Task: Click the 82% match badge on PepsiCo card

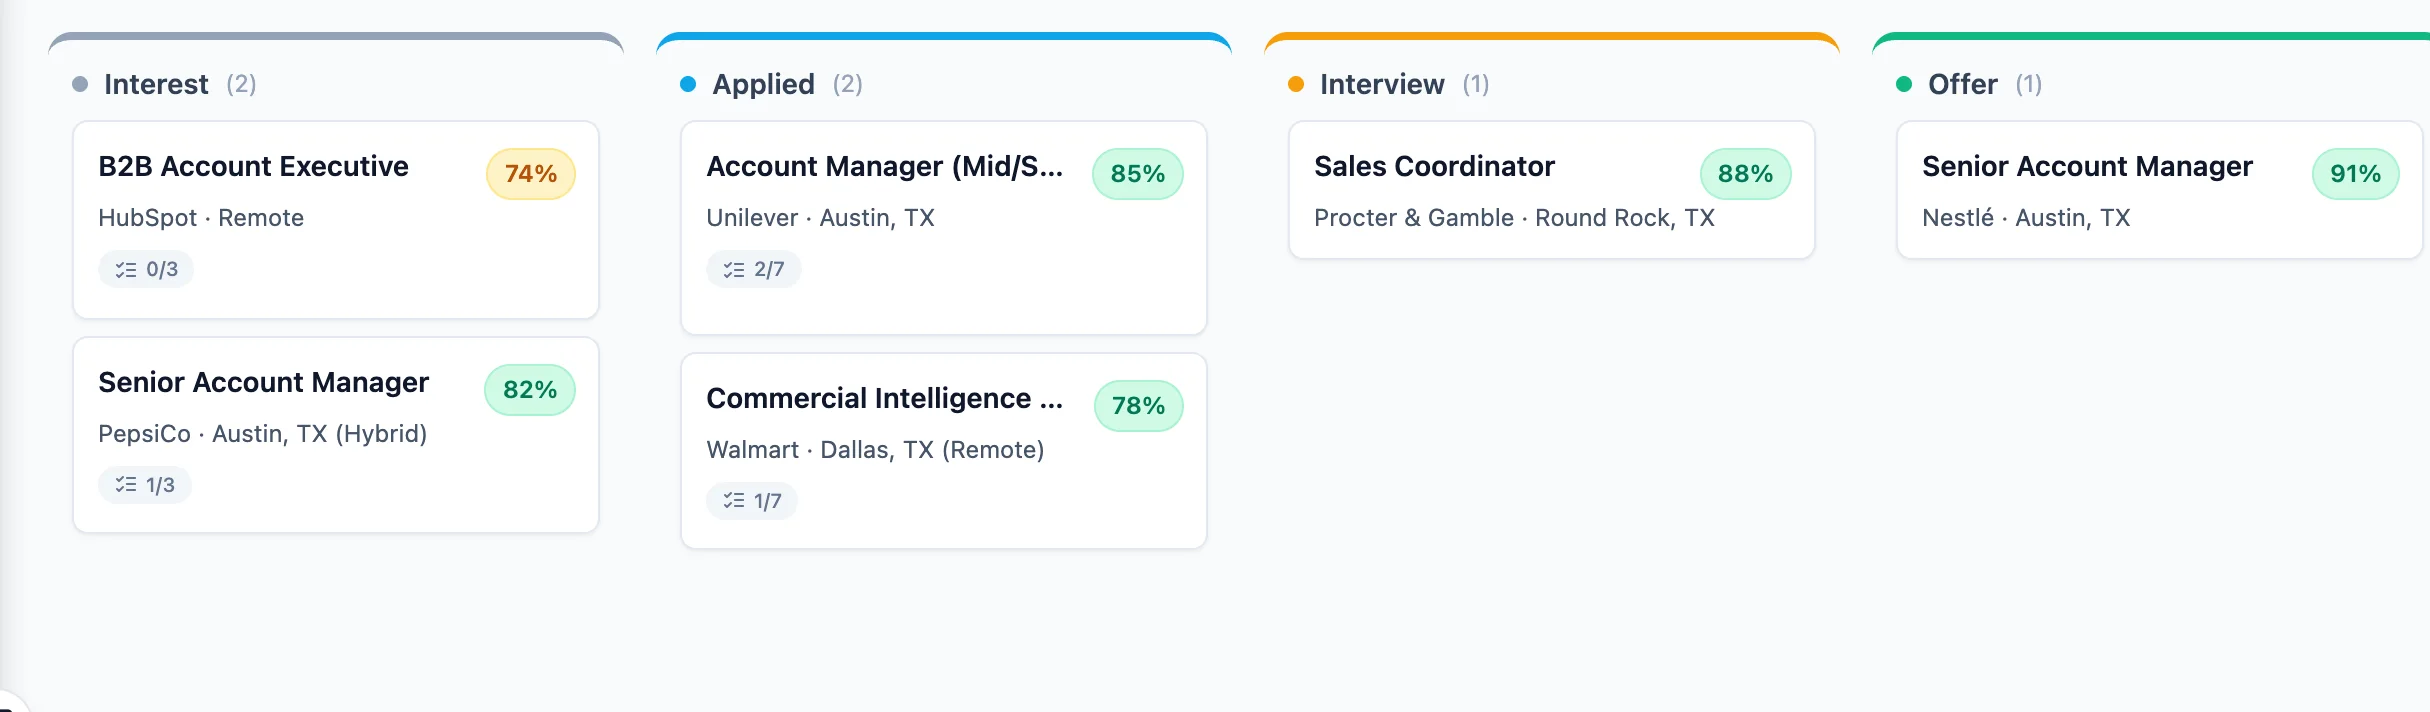Action: click(530, 390)
